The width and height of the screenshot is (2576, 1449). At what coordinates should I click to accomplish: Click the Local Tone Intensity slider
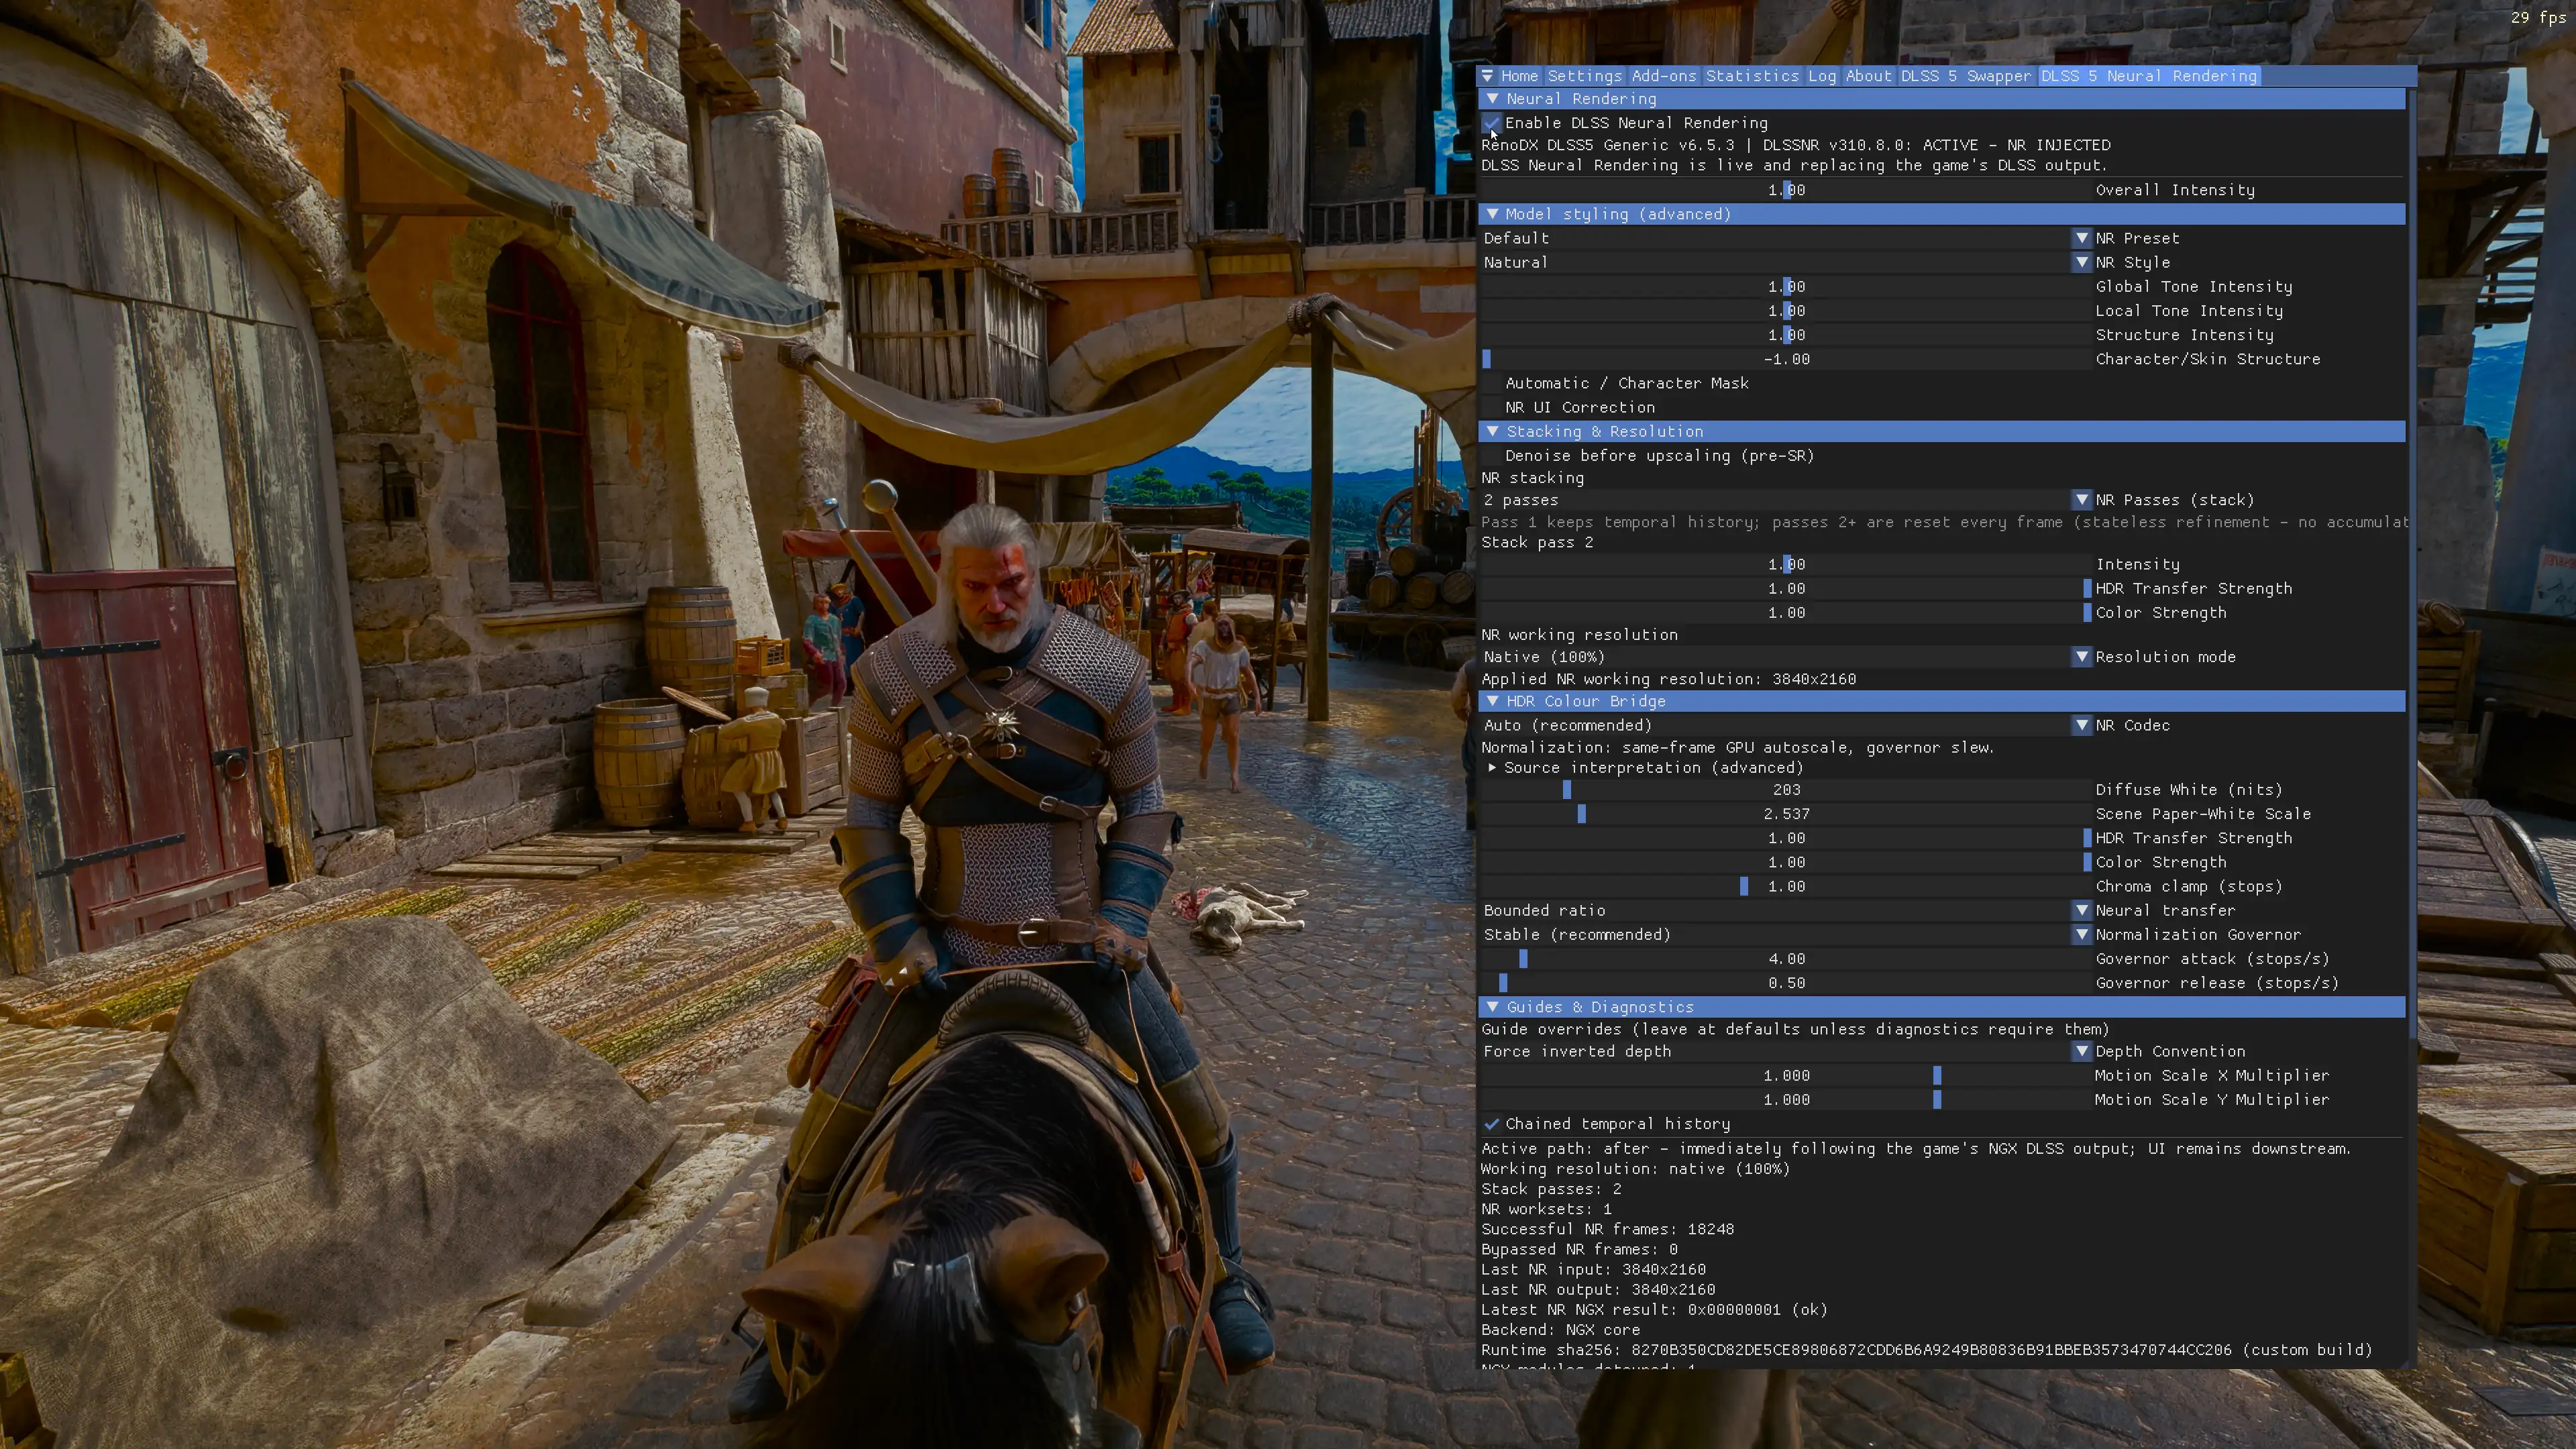(1786, 311)
